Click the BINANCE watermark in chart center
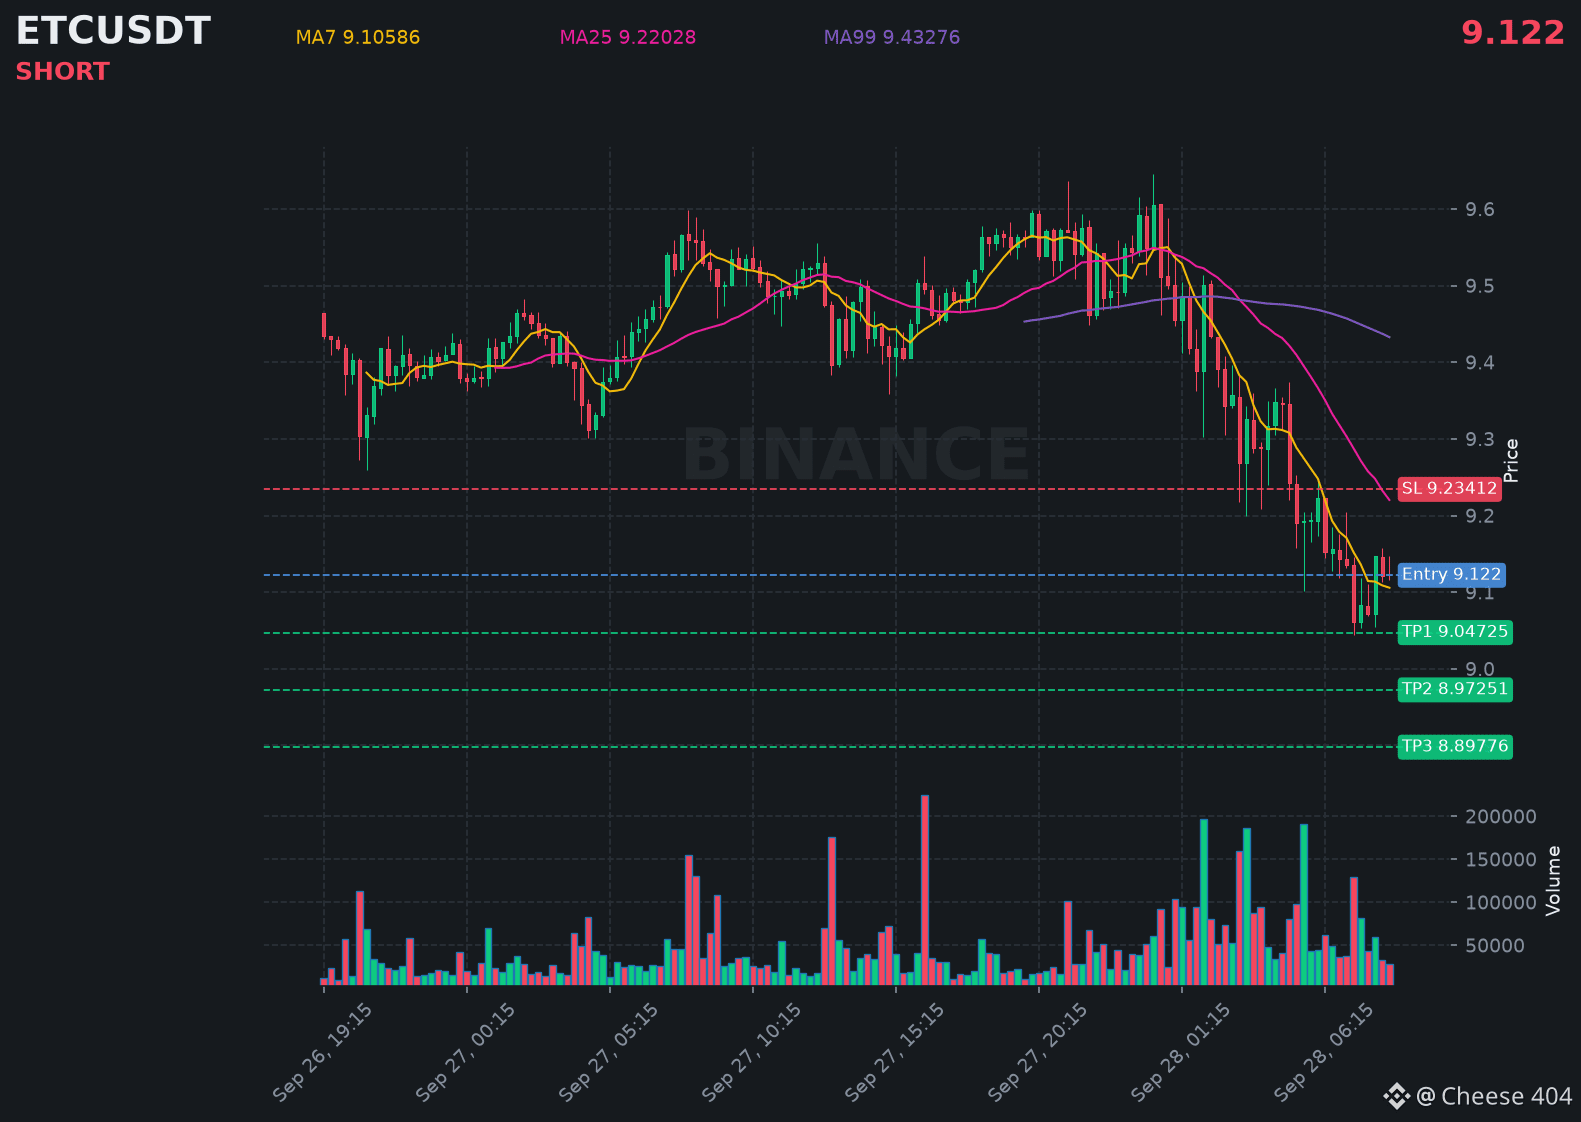Viewport: 1581px width, 1122px height. tap(856, 455)
